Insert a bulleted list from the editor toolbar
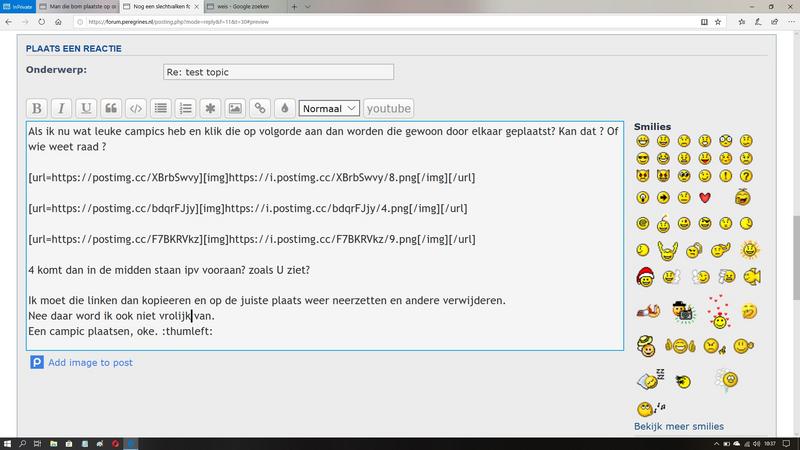Image resolution: width=800 pixels, height=450 pixels. pos(161,108)
